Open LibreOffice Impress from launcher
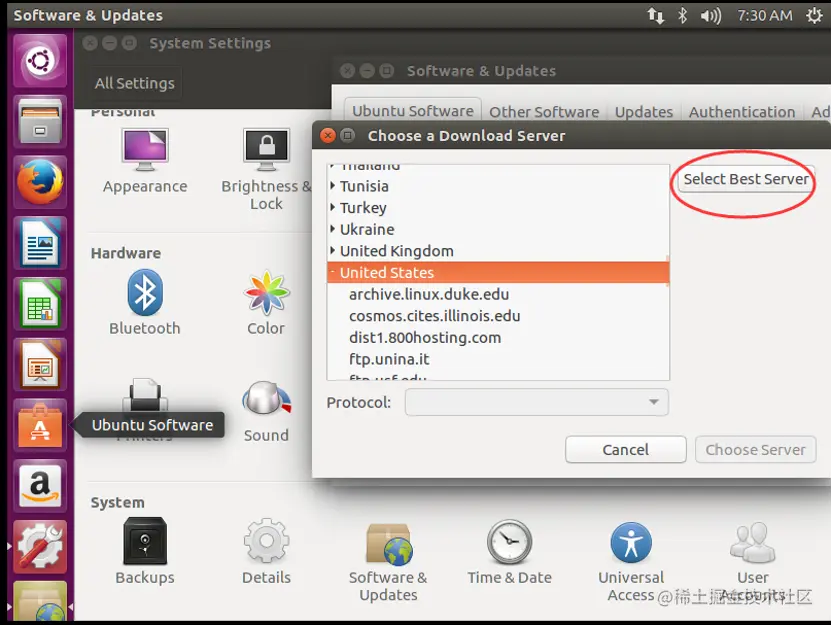 pos(40,364)
